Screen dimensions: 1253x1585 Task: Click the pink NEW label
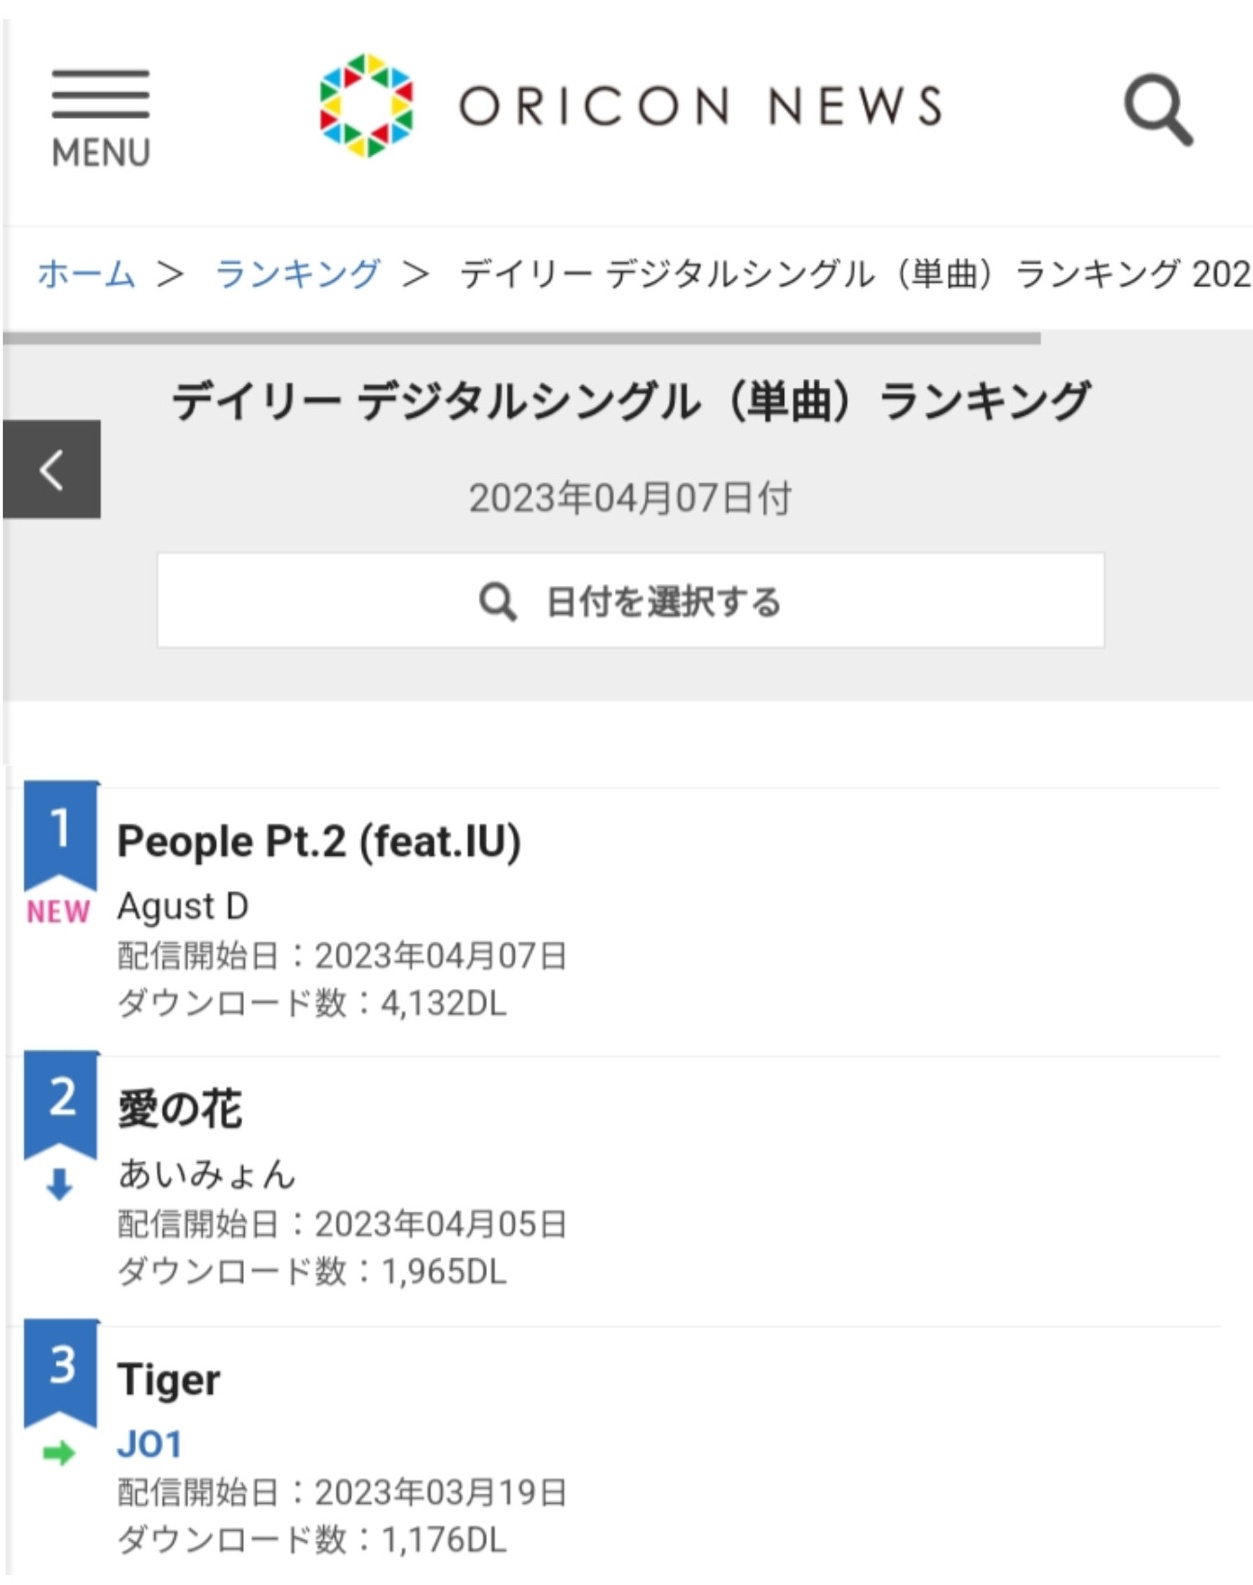pyautogui.click(x=58, y=912)
